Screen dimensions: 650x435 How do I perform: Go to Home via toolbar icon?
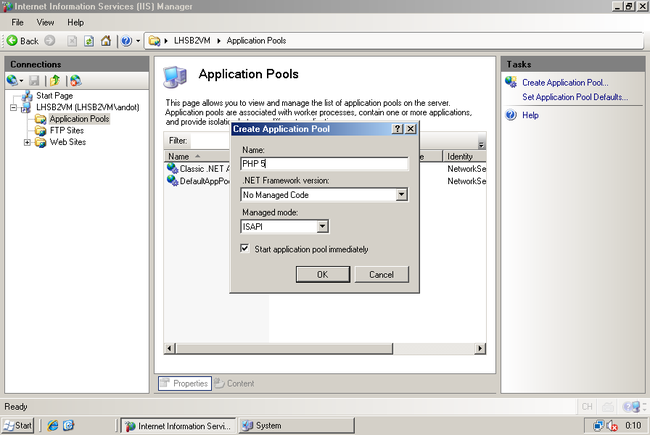click(106, 41)
